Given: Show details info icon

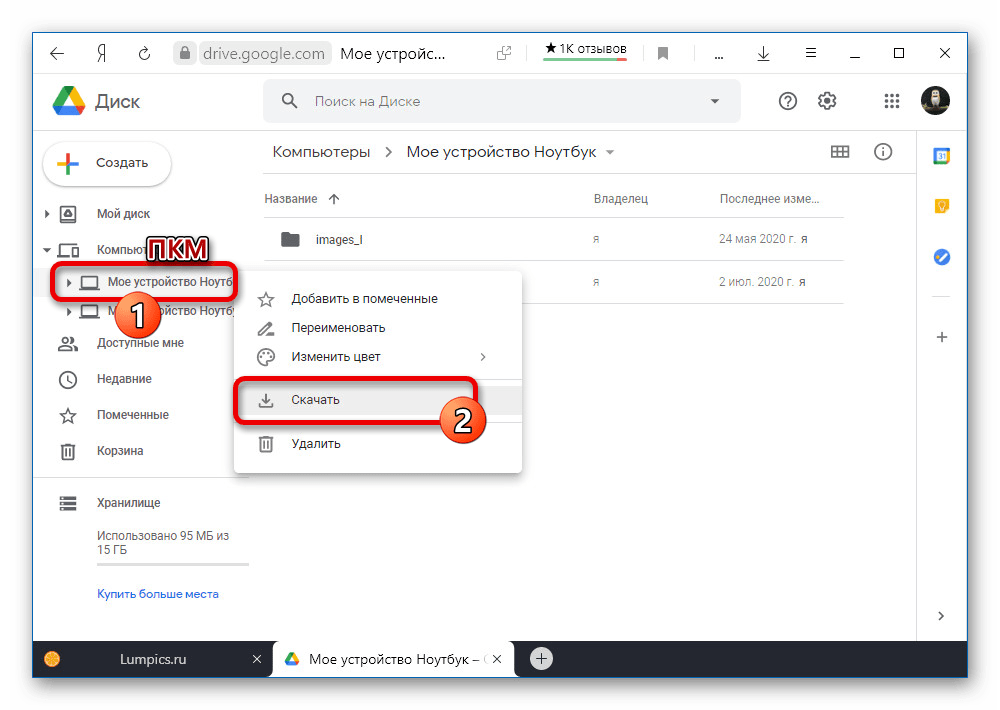Looking at the screenshot, I should tap(883, 152).
